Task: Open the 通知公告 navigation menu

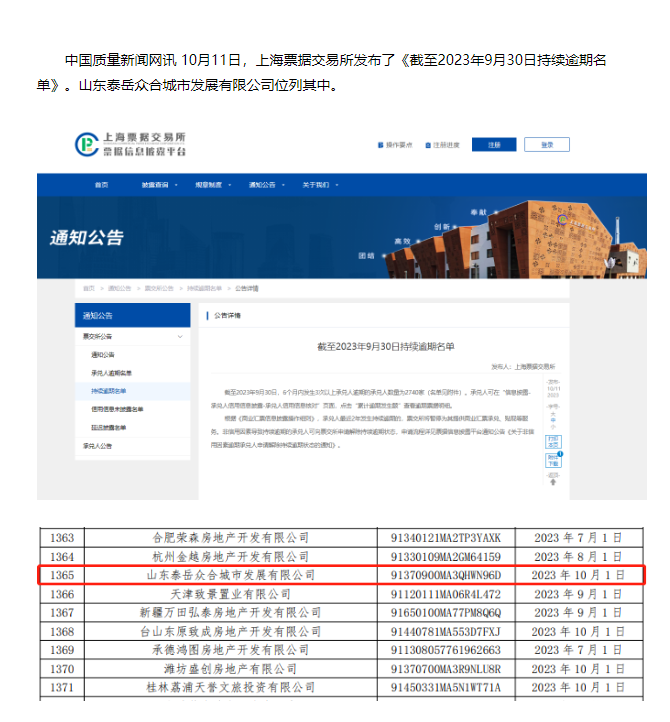Action: click(x=262, y=185)
